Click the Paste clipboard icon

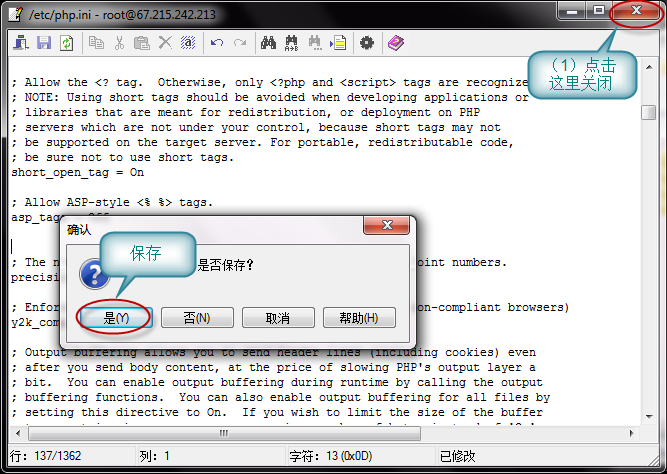[141, 43]
